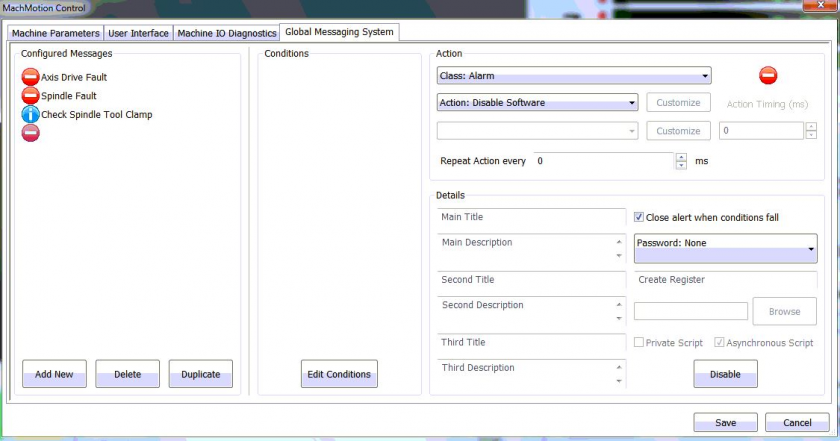This screenshot has width=840, height=441.
Task: Open the Class: Alarm dropdown
Action: 574,76
